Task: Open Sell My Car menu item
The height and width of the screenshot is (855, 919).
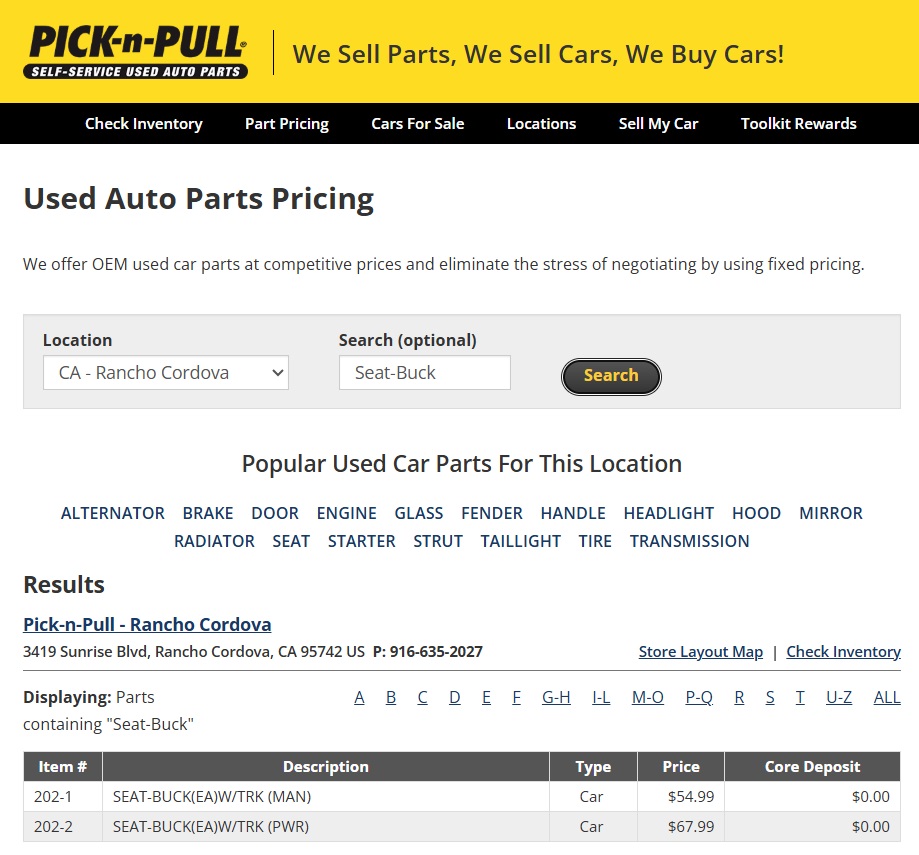Action: point(658,124)
